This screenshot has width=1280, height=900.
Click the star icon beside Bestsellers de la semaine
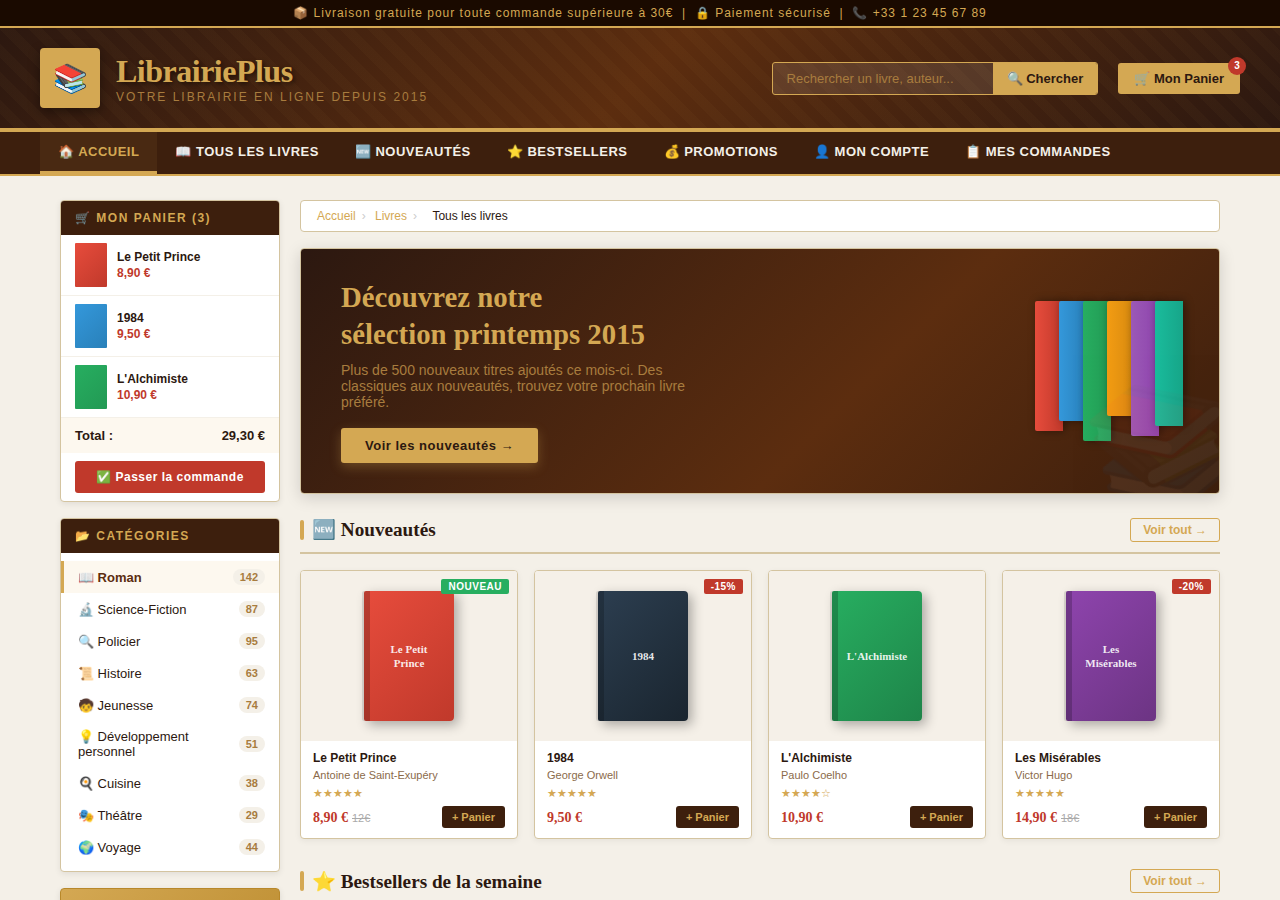coord(322,881)
